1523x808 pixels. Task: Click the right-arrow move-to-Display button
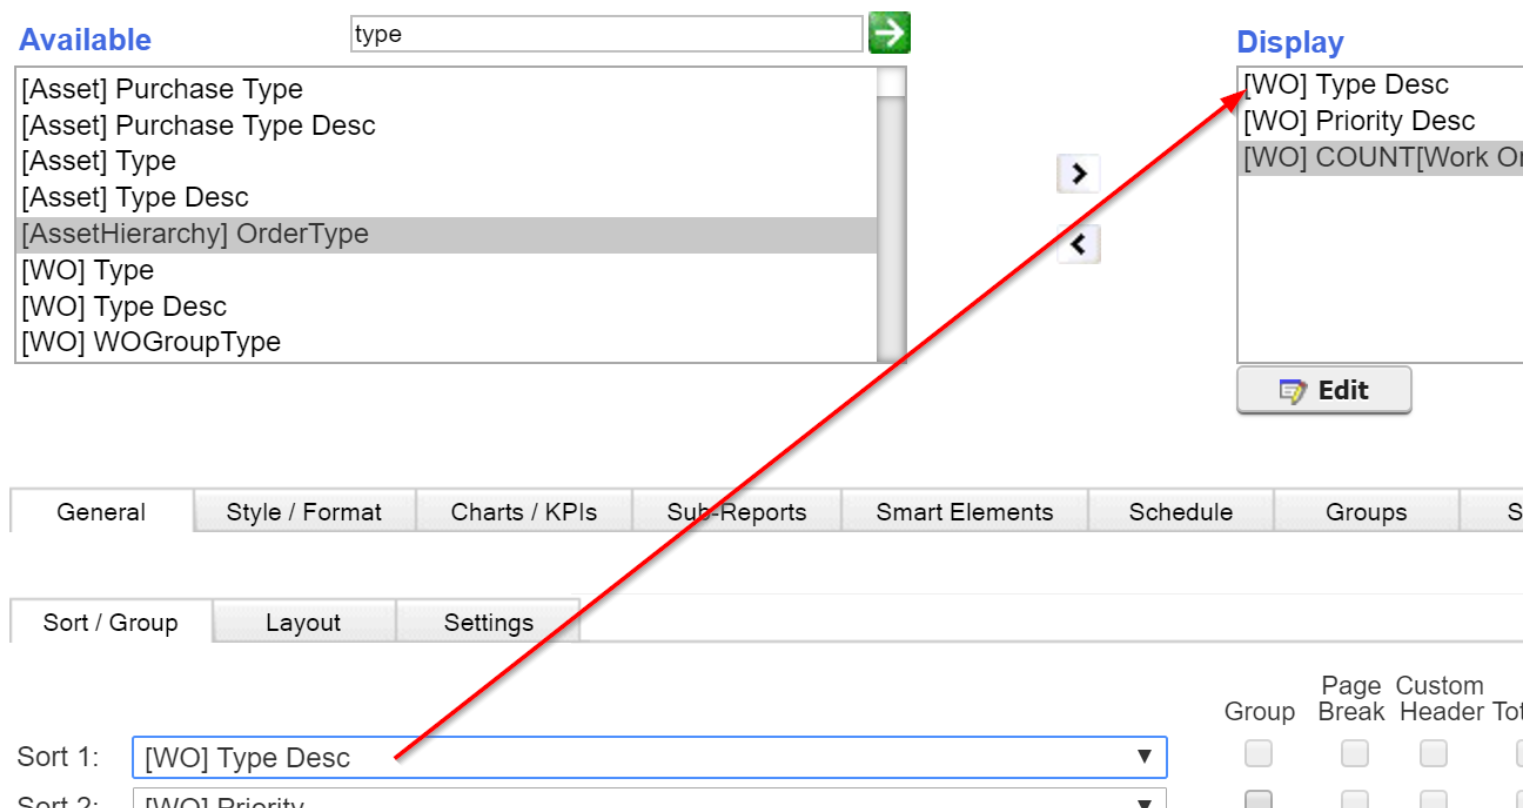tap(1078, 174)
